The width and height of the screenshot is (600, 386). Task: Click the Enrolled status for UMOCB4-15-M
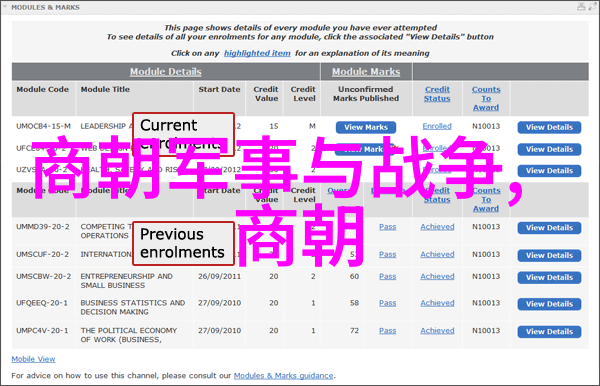[437, 126]
